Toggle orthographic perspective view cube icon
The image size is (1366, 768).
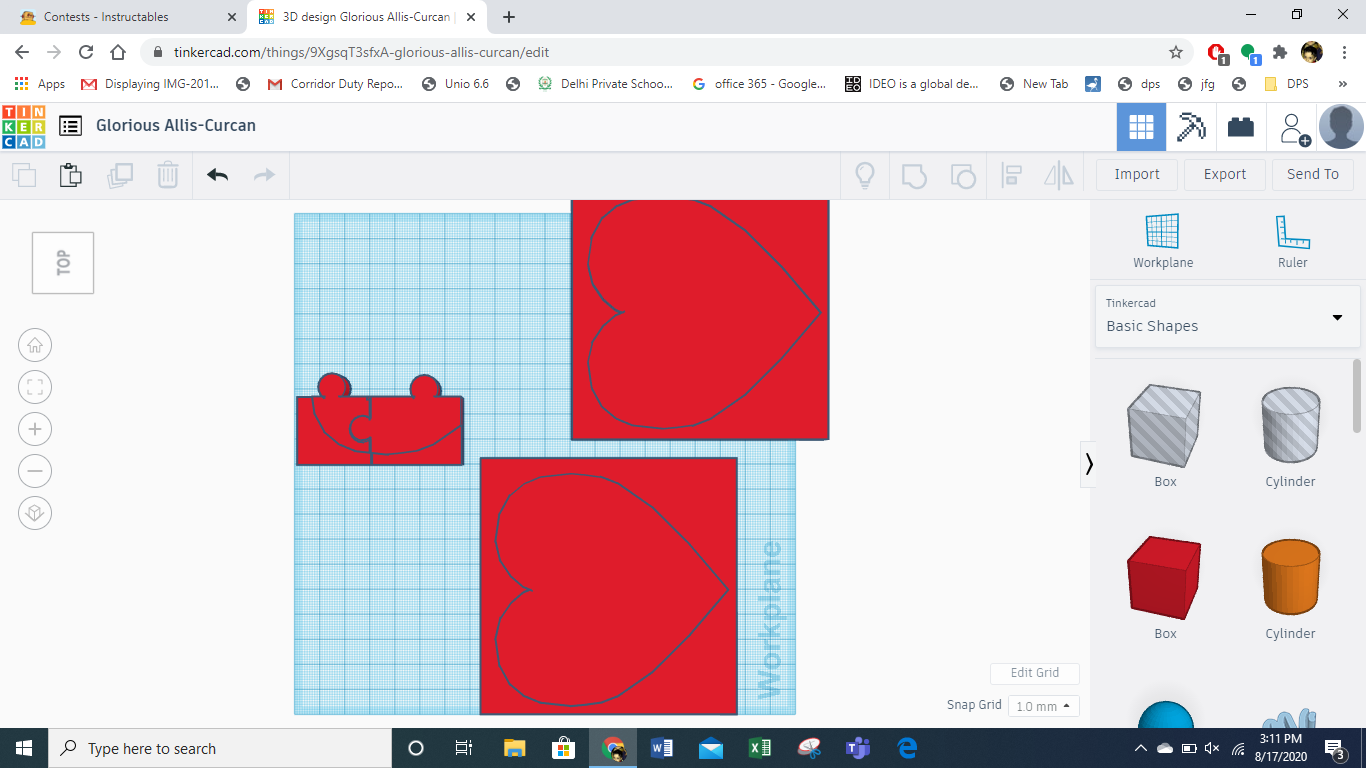click(x=35, y=513)
